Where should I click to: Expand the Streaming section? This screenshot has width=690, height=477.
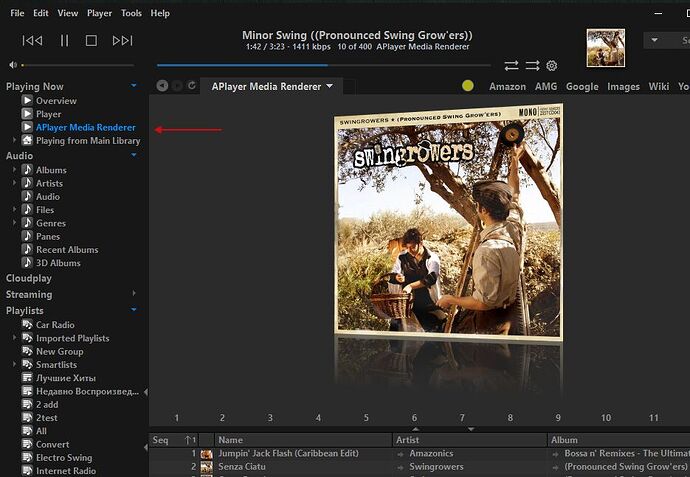pos(134,294)
